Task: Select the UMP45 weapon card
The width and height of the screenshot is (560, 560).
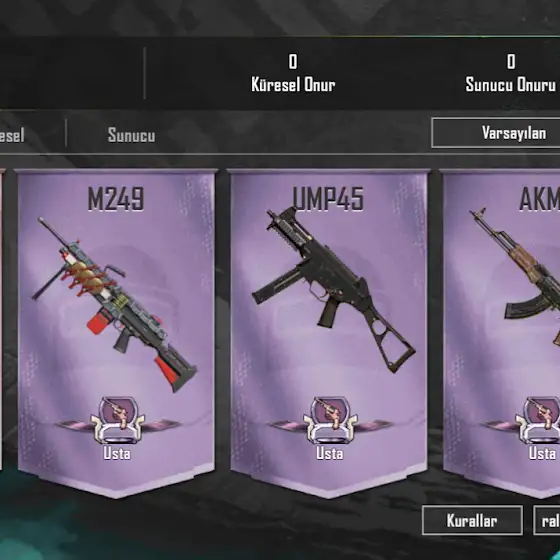Action: (x=329, y=333)
